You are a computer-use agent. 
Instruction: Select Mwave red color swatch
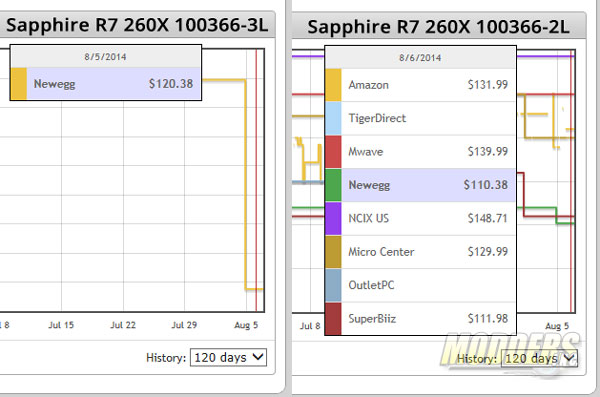333,151
